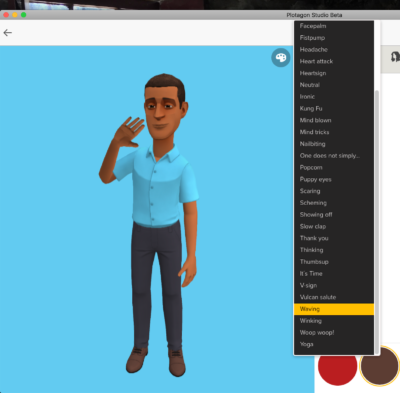Click highlighted Waving option
Viewport: 400px width, 393px height.
tap(334, 309)
